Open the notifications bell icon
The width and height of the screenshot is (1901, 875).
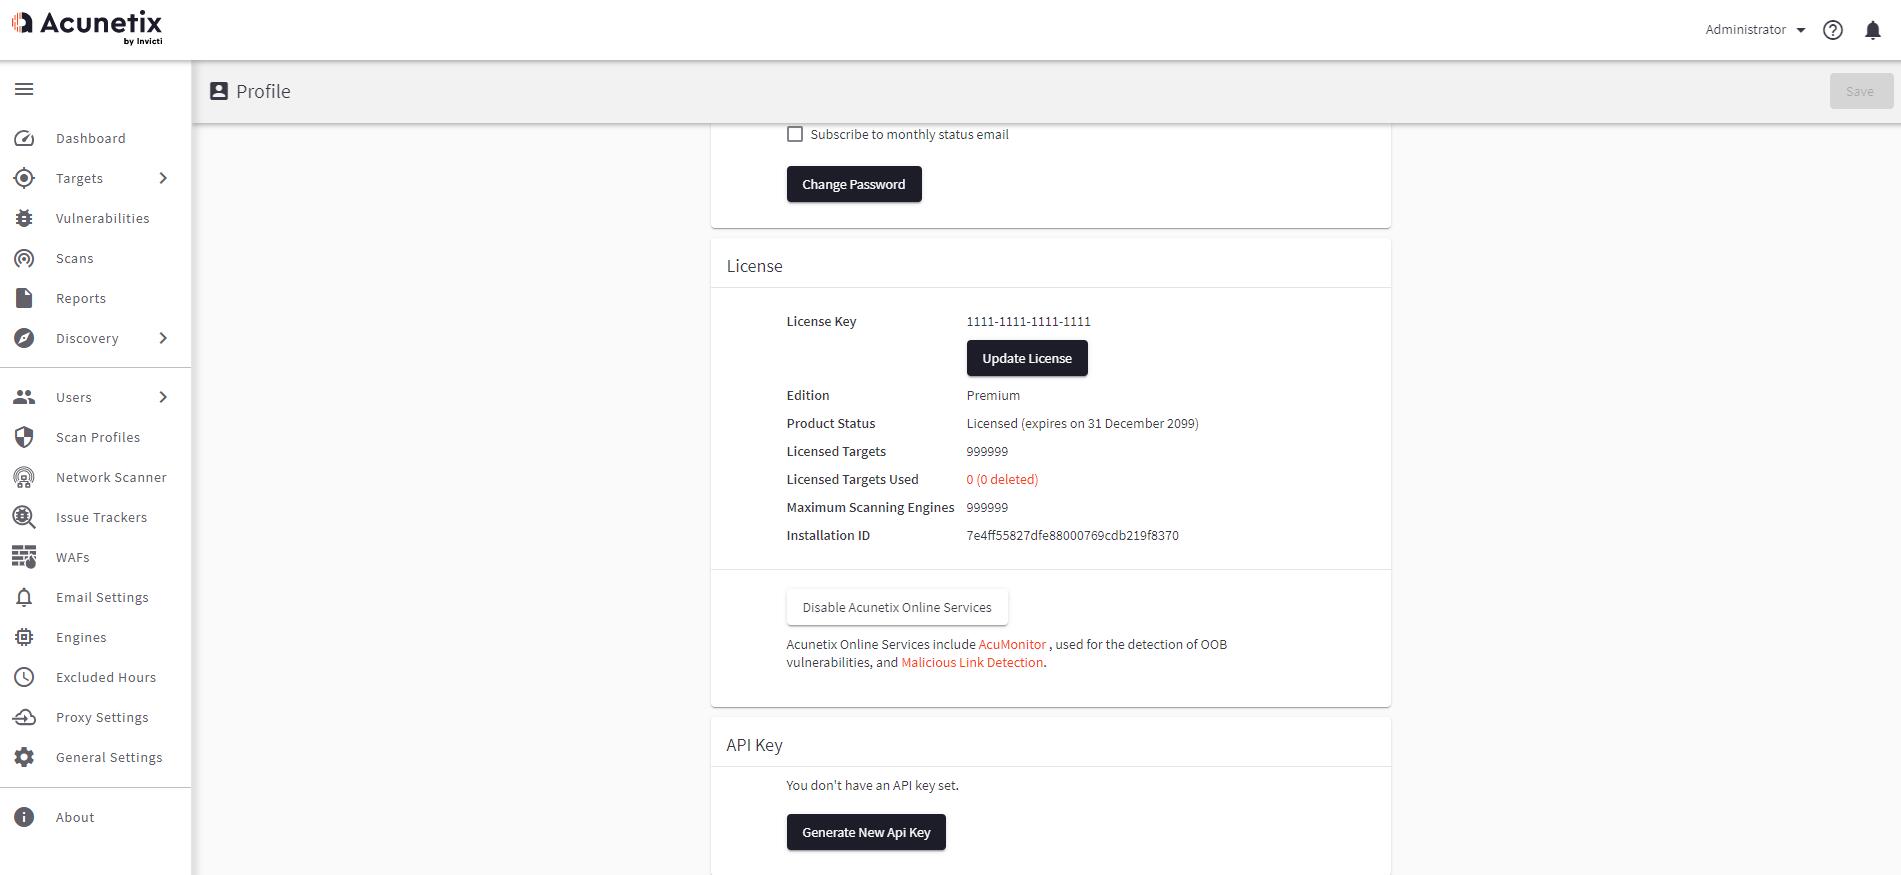click(1872, 30)
